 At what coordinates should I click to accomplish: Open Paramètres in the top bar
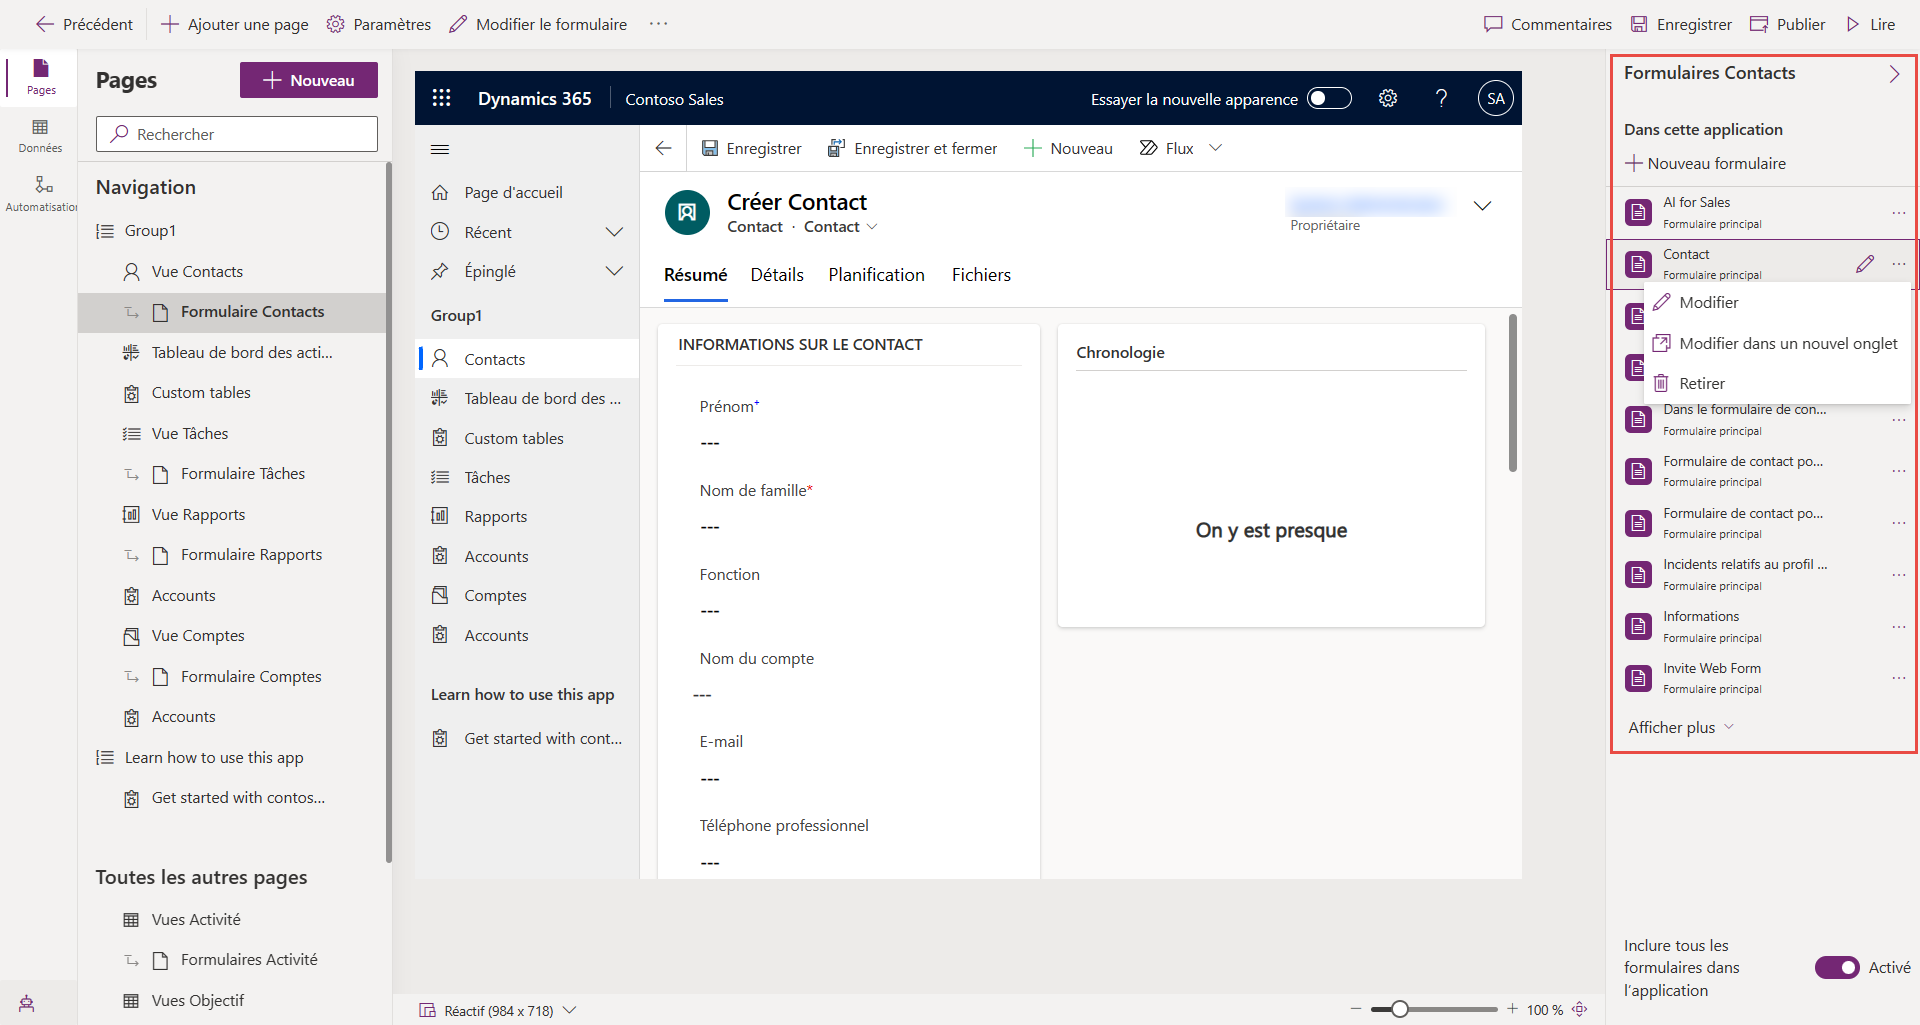379,24
